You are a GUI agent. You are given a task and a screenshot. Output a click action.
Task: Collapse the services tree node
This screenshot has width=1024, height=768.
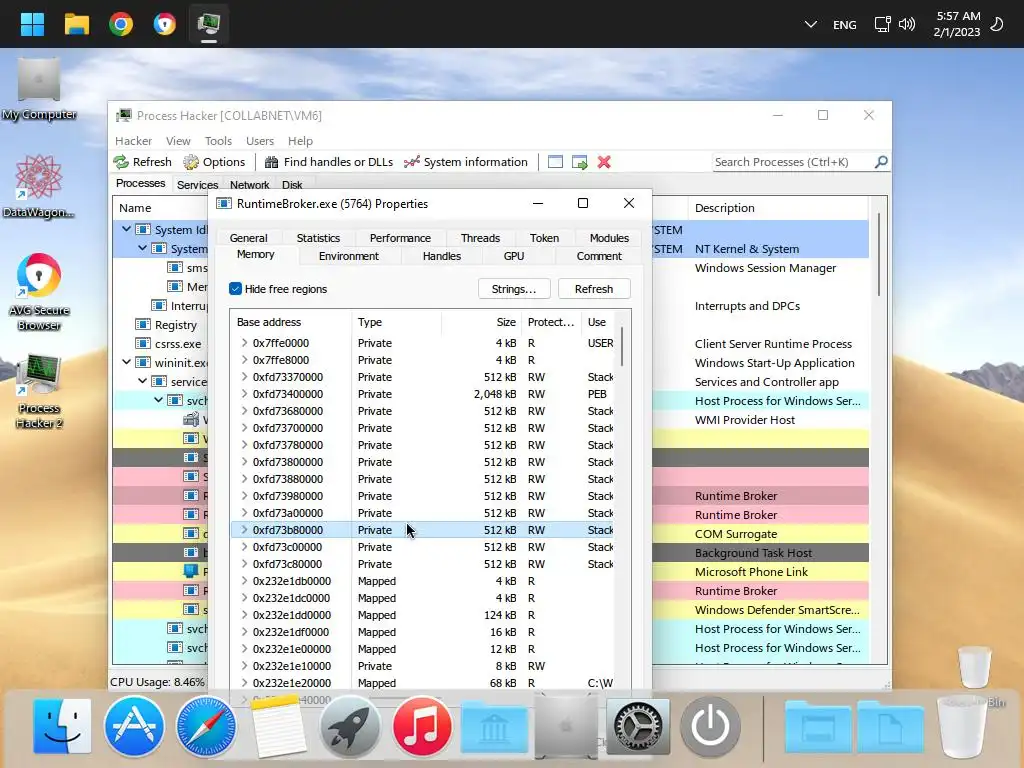(142, 381)
